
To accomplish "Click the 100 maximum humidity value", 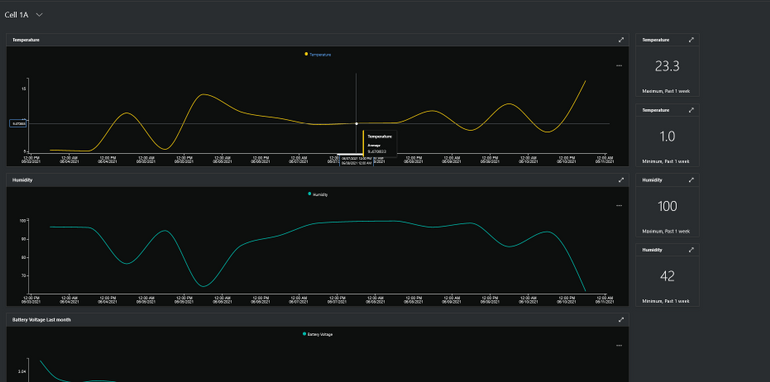I will [x=667, y=207].
